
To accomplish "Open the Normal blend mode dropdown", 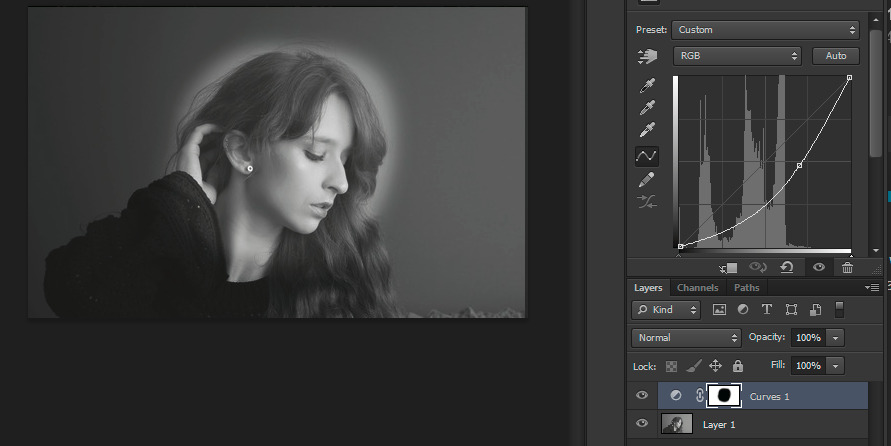I will tap(686, 338).
